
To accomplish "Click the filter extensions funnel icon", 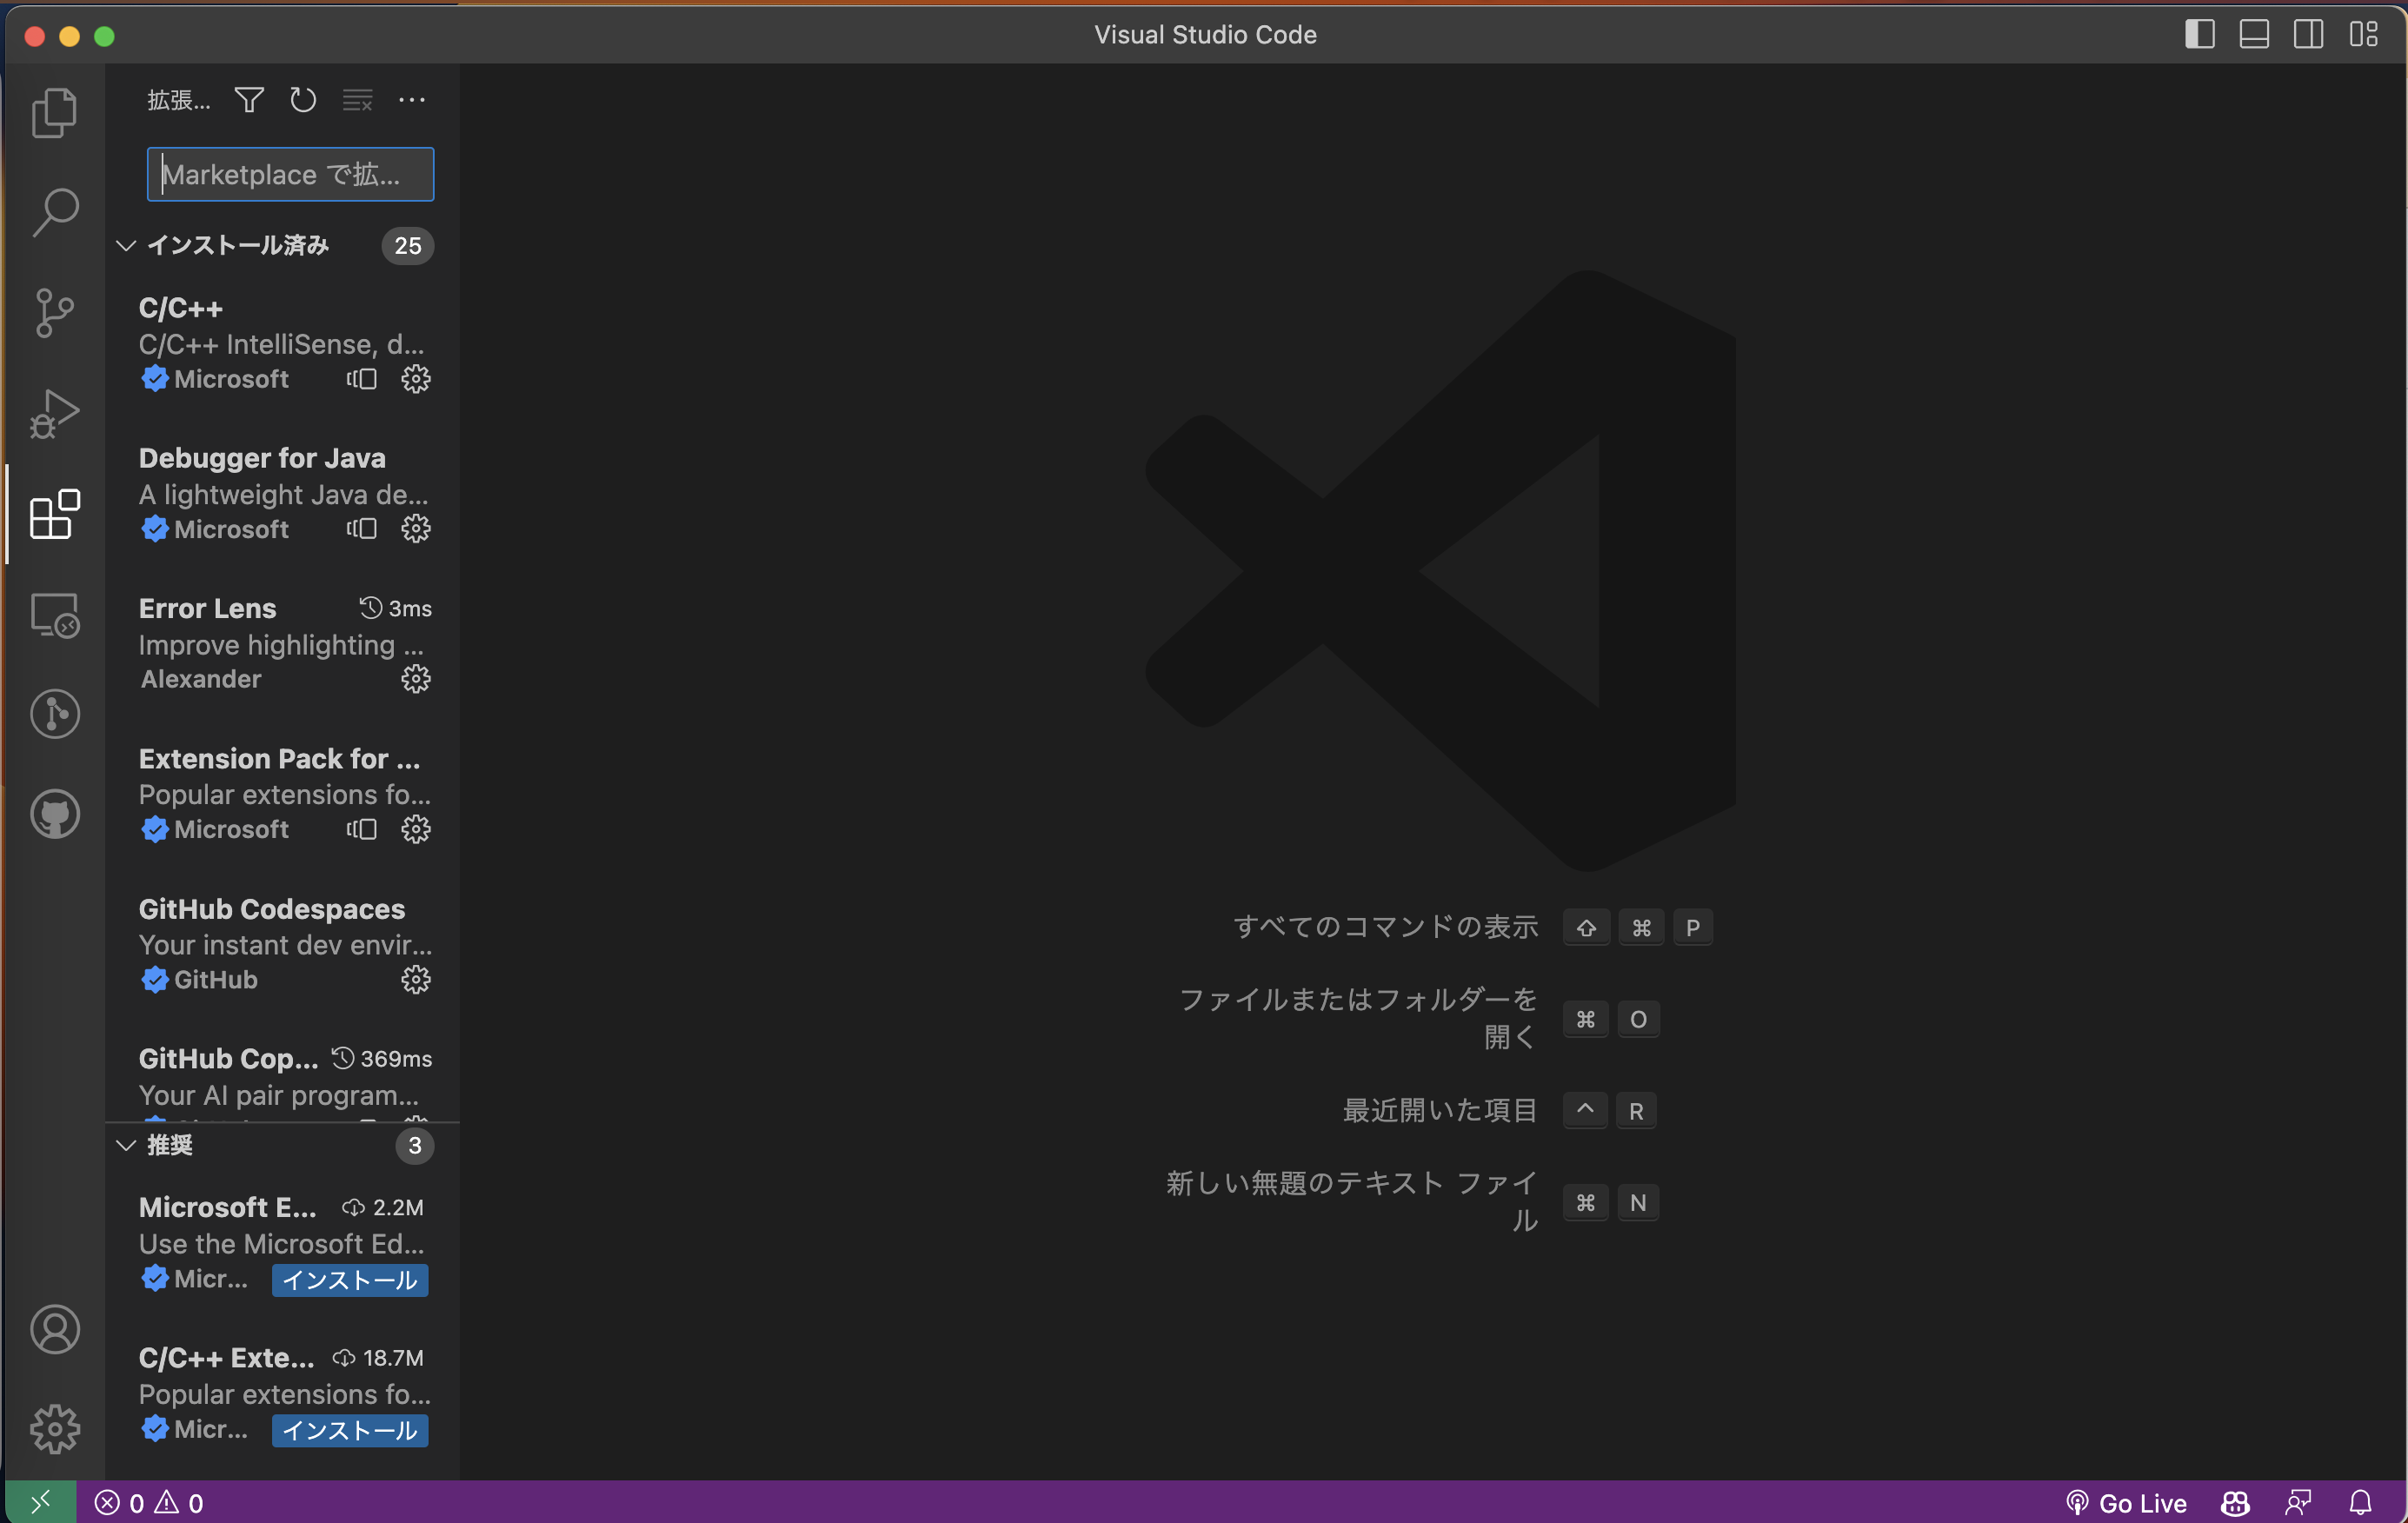I will click(249, 100).
